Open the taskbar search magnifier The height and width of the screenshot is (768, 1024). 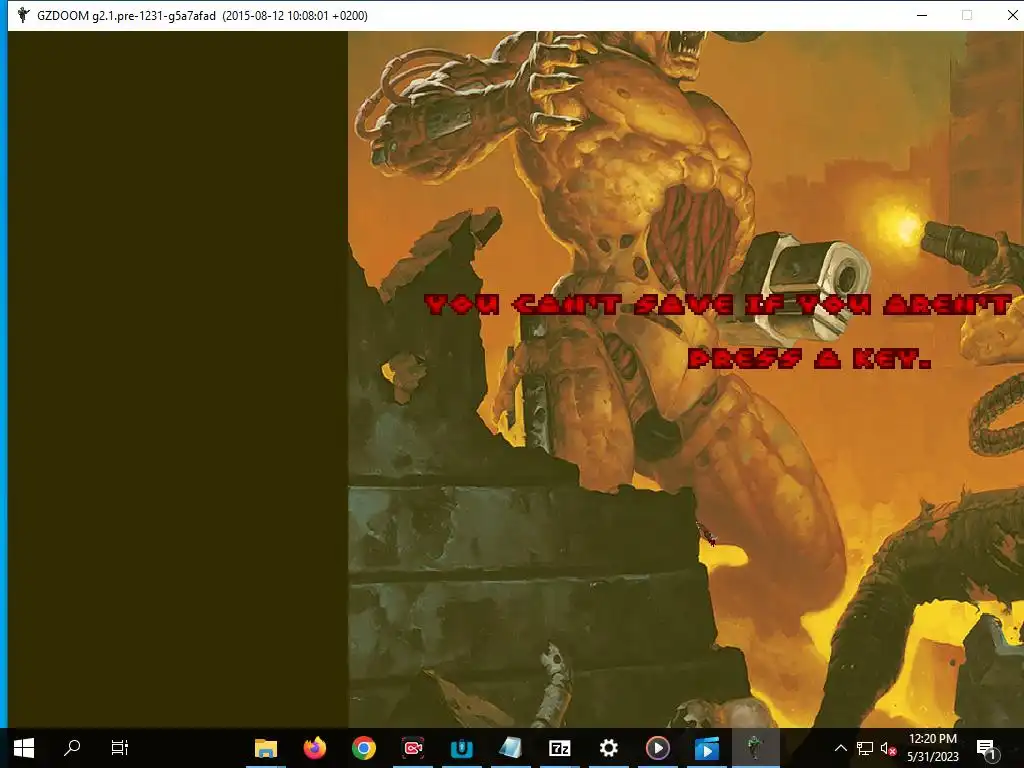[x=72, y=748]
